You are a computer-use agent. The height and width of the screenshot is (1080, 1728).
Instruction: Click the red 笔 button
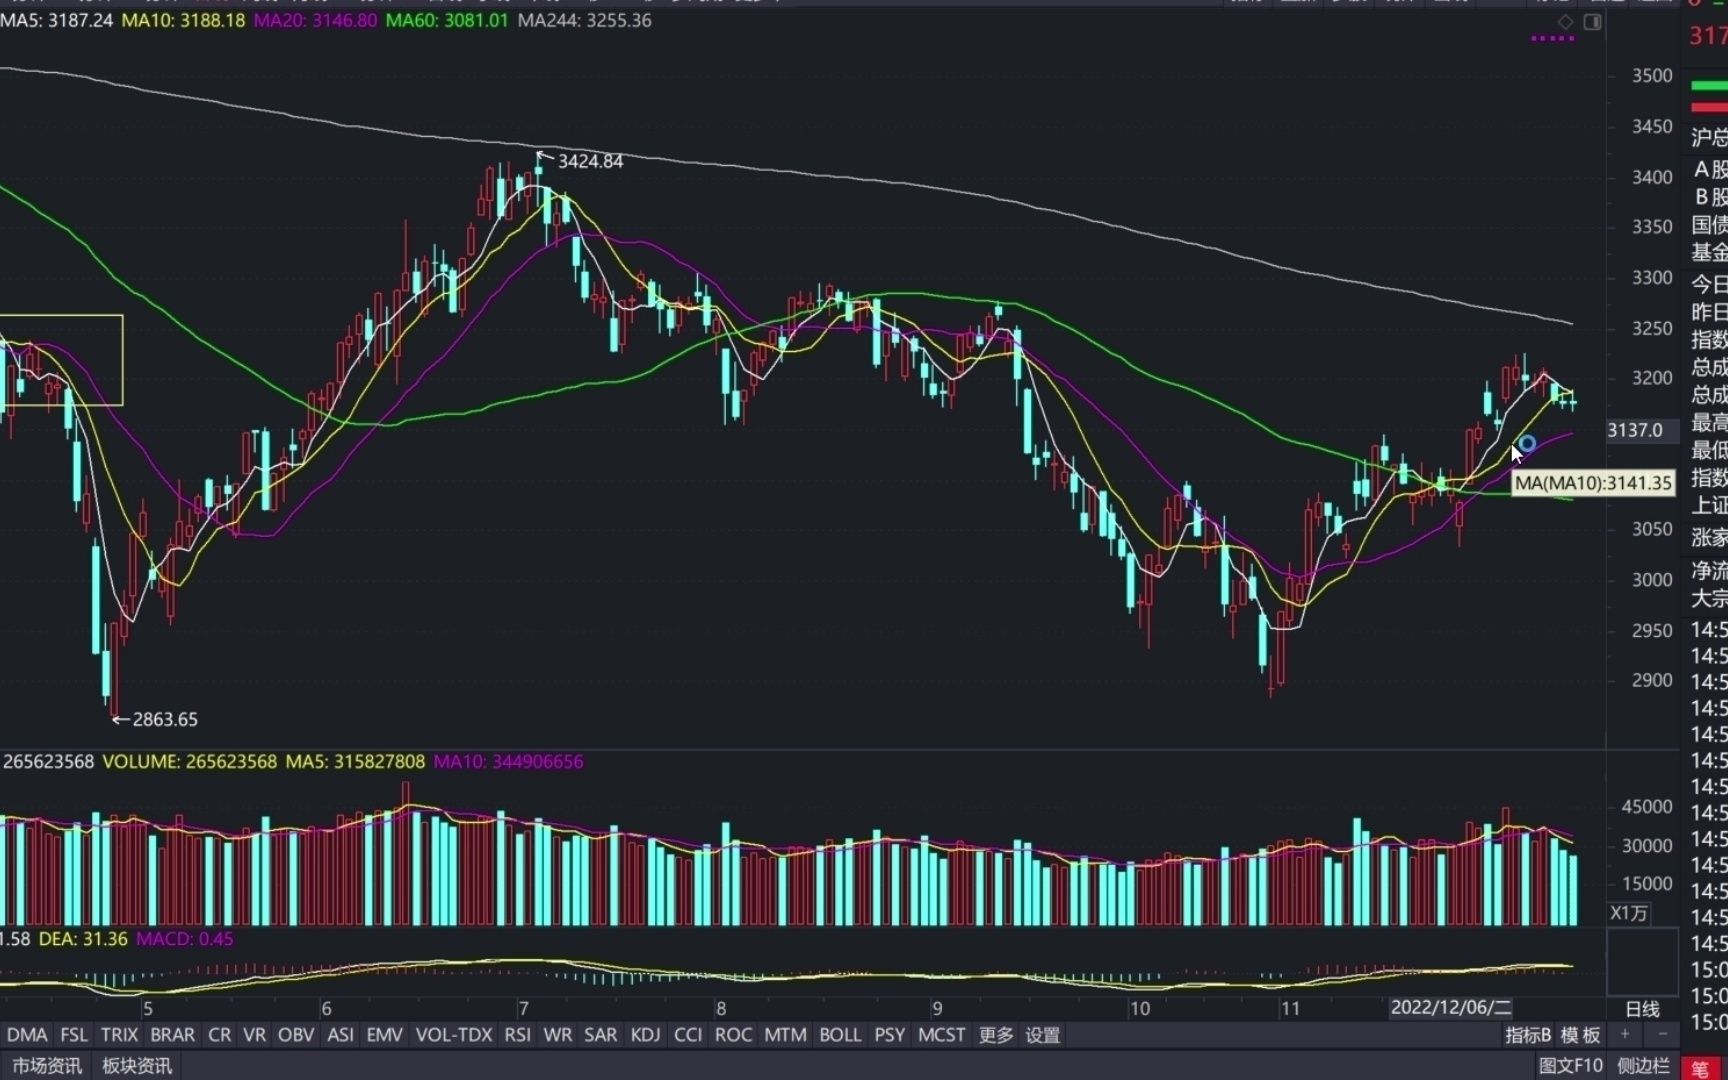[x=1701, y=1067]
